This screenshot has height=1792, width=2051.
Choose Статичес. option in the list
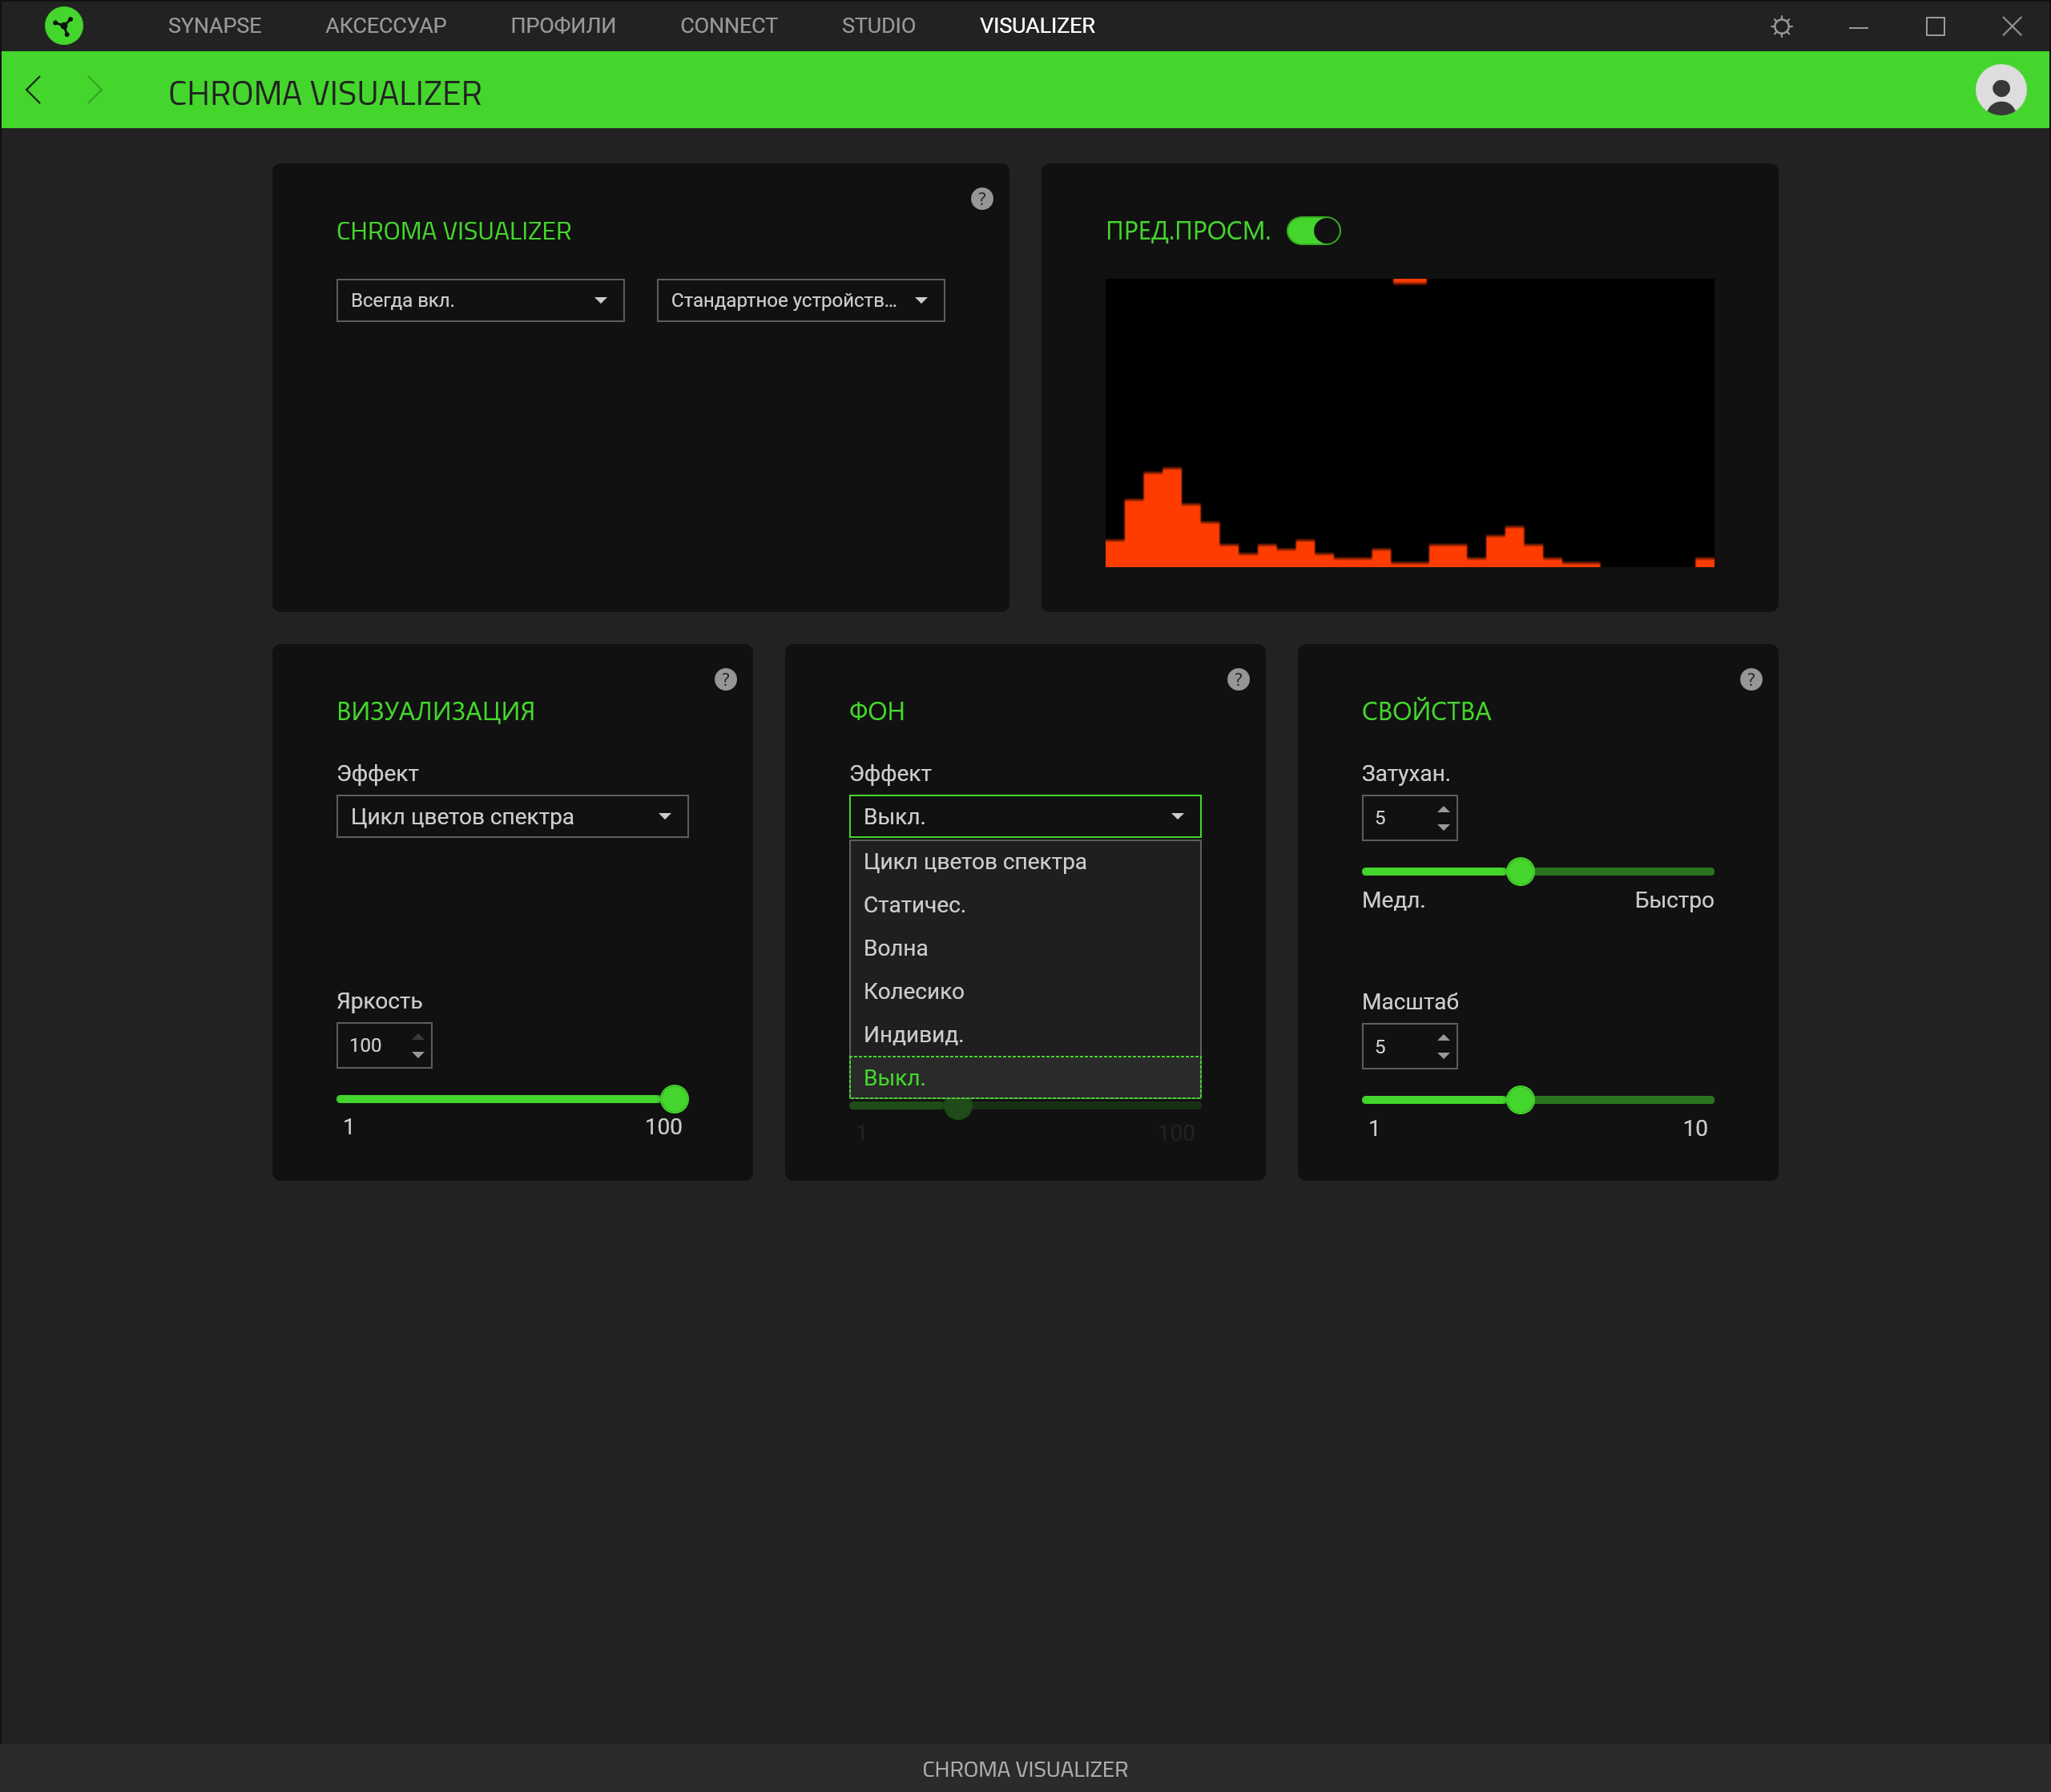[x=914, y=905]
